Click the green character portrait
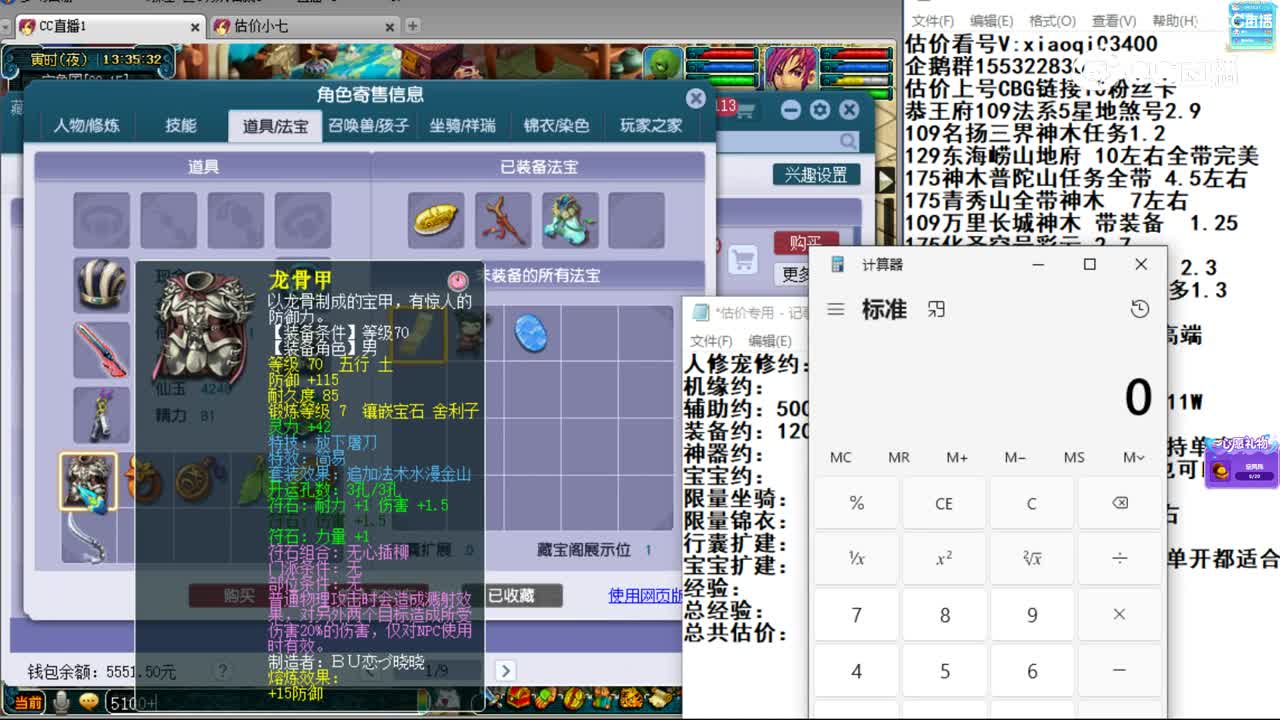 (663, 66)
